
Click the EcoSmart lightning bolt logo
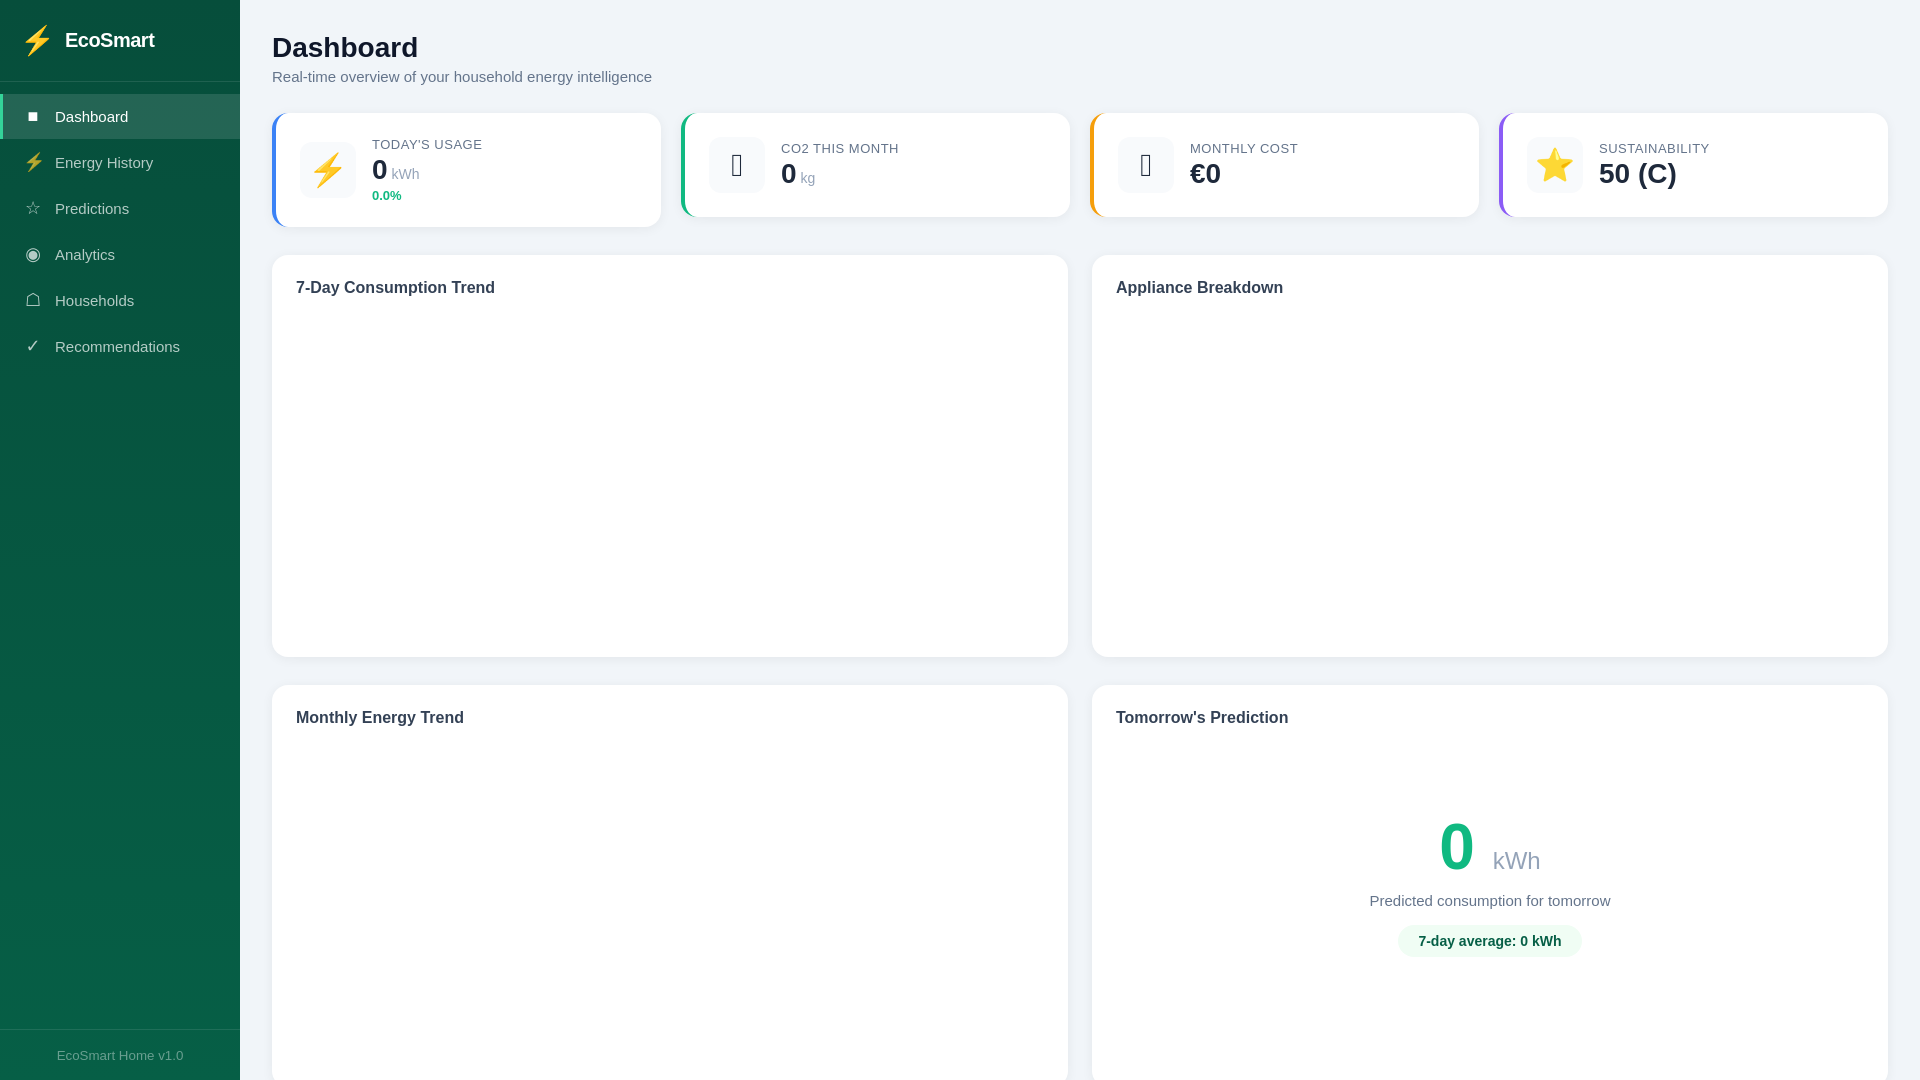pos(37,40)
